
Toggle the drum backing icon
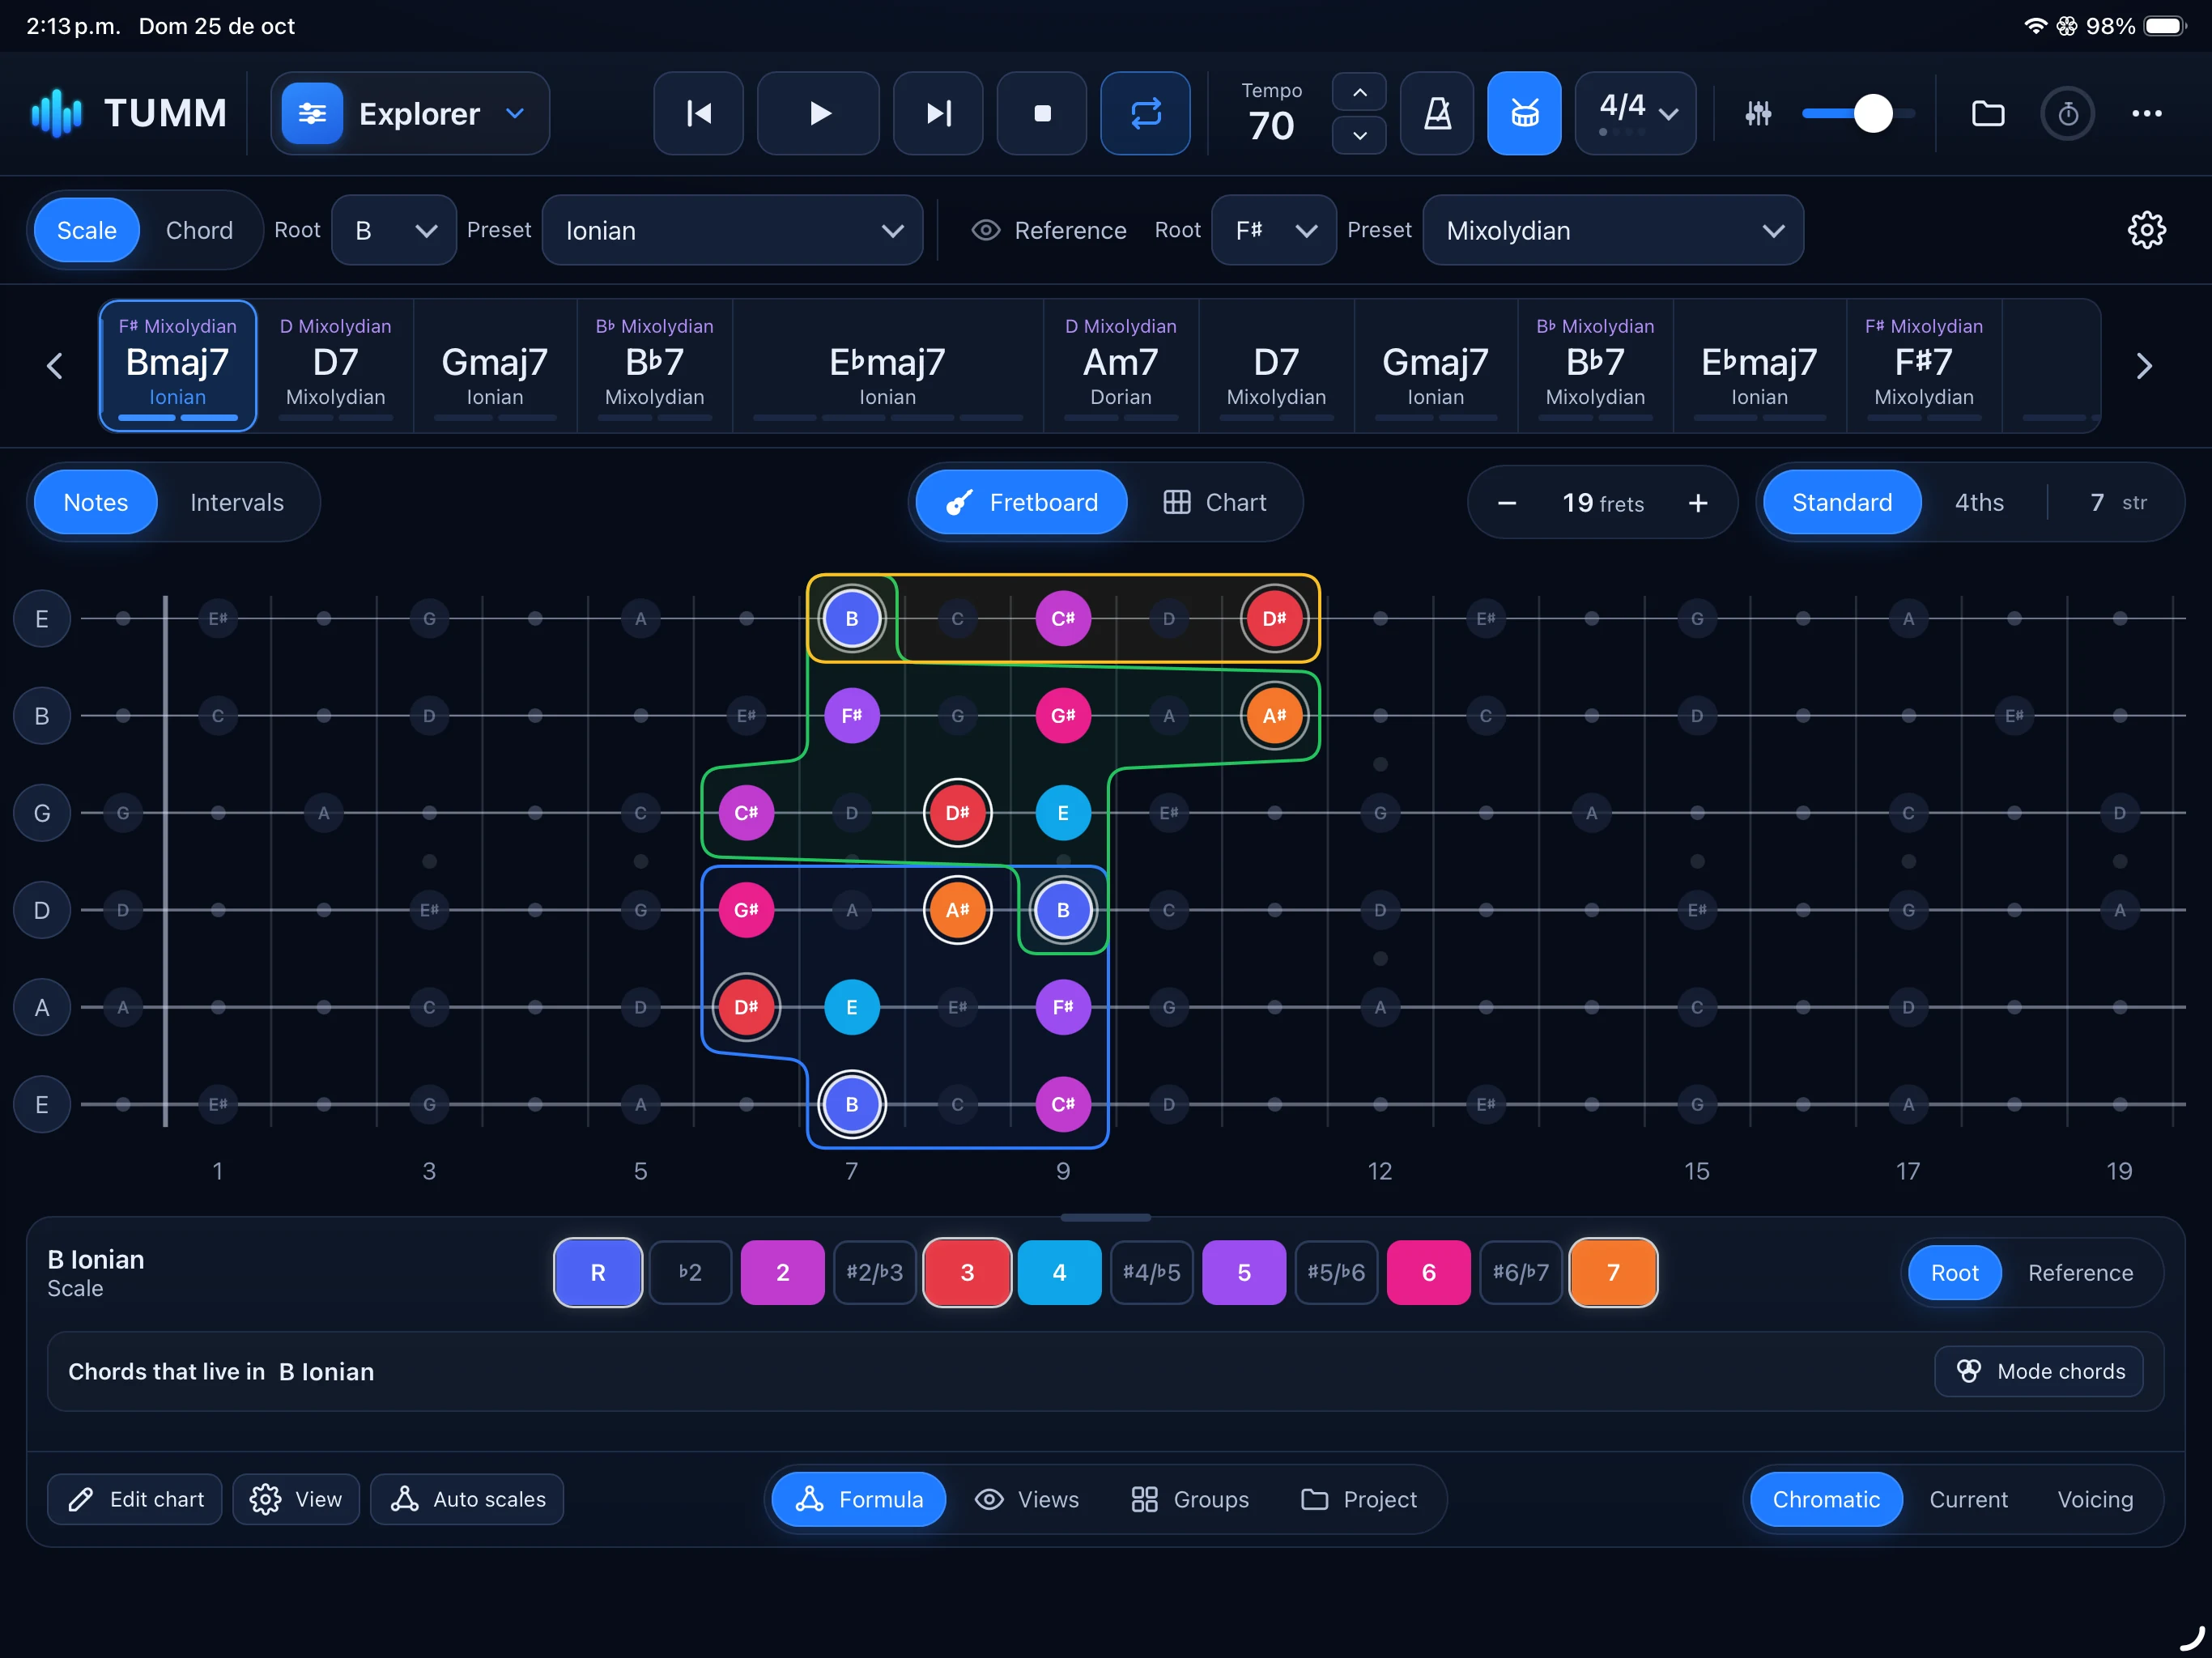tap(1524, 113)
